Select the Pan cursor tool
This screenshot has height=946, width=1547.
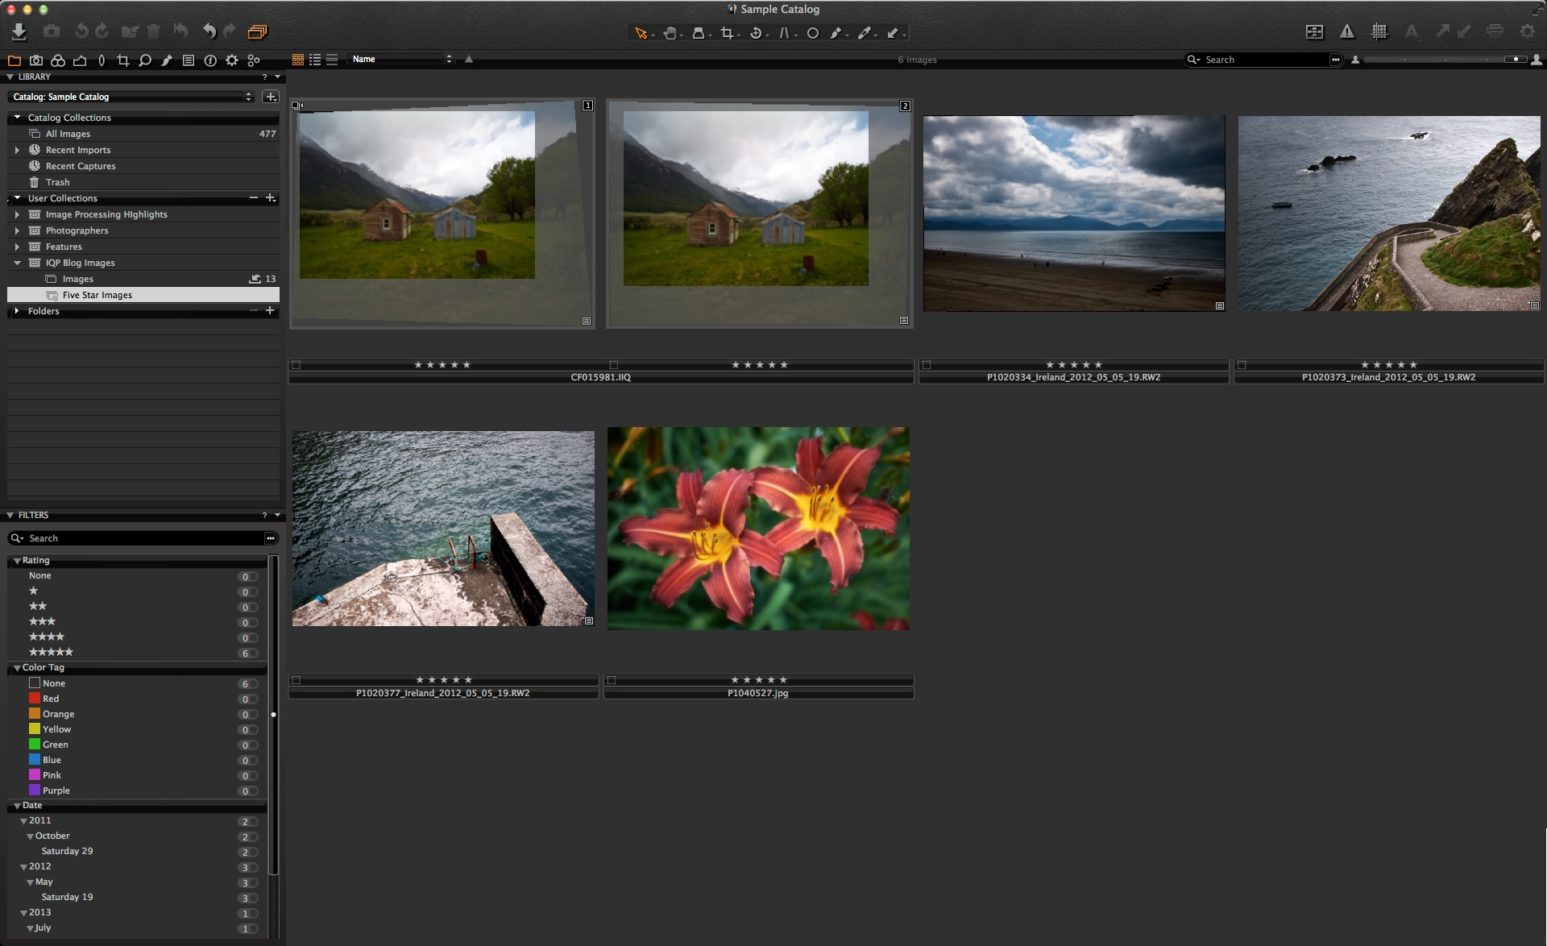click(x=670, y=33)
